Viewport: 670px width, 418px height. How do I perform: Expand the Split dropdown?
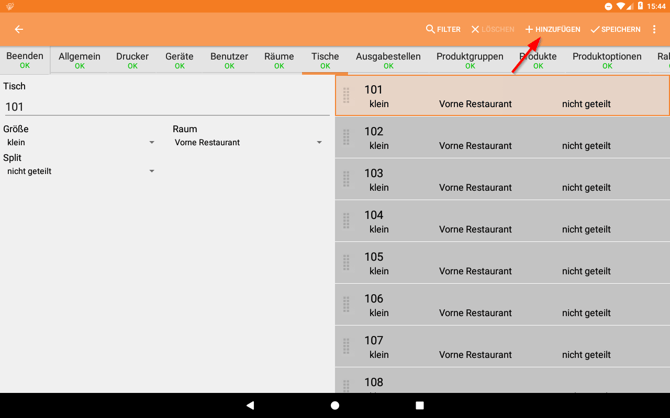click(x=80, y=172)
